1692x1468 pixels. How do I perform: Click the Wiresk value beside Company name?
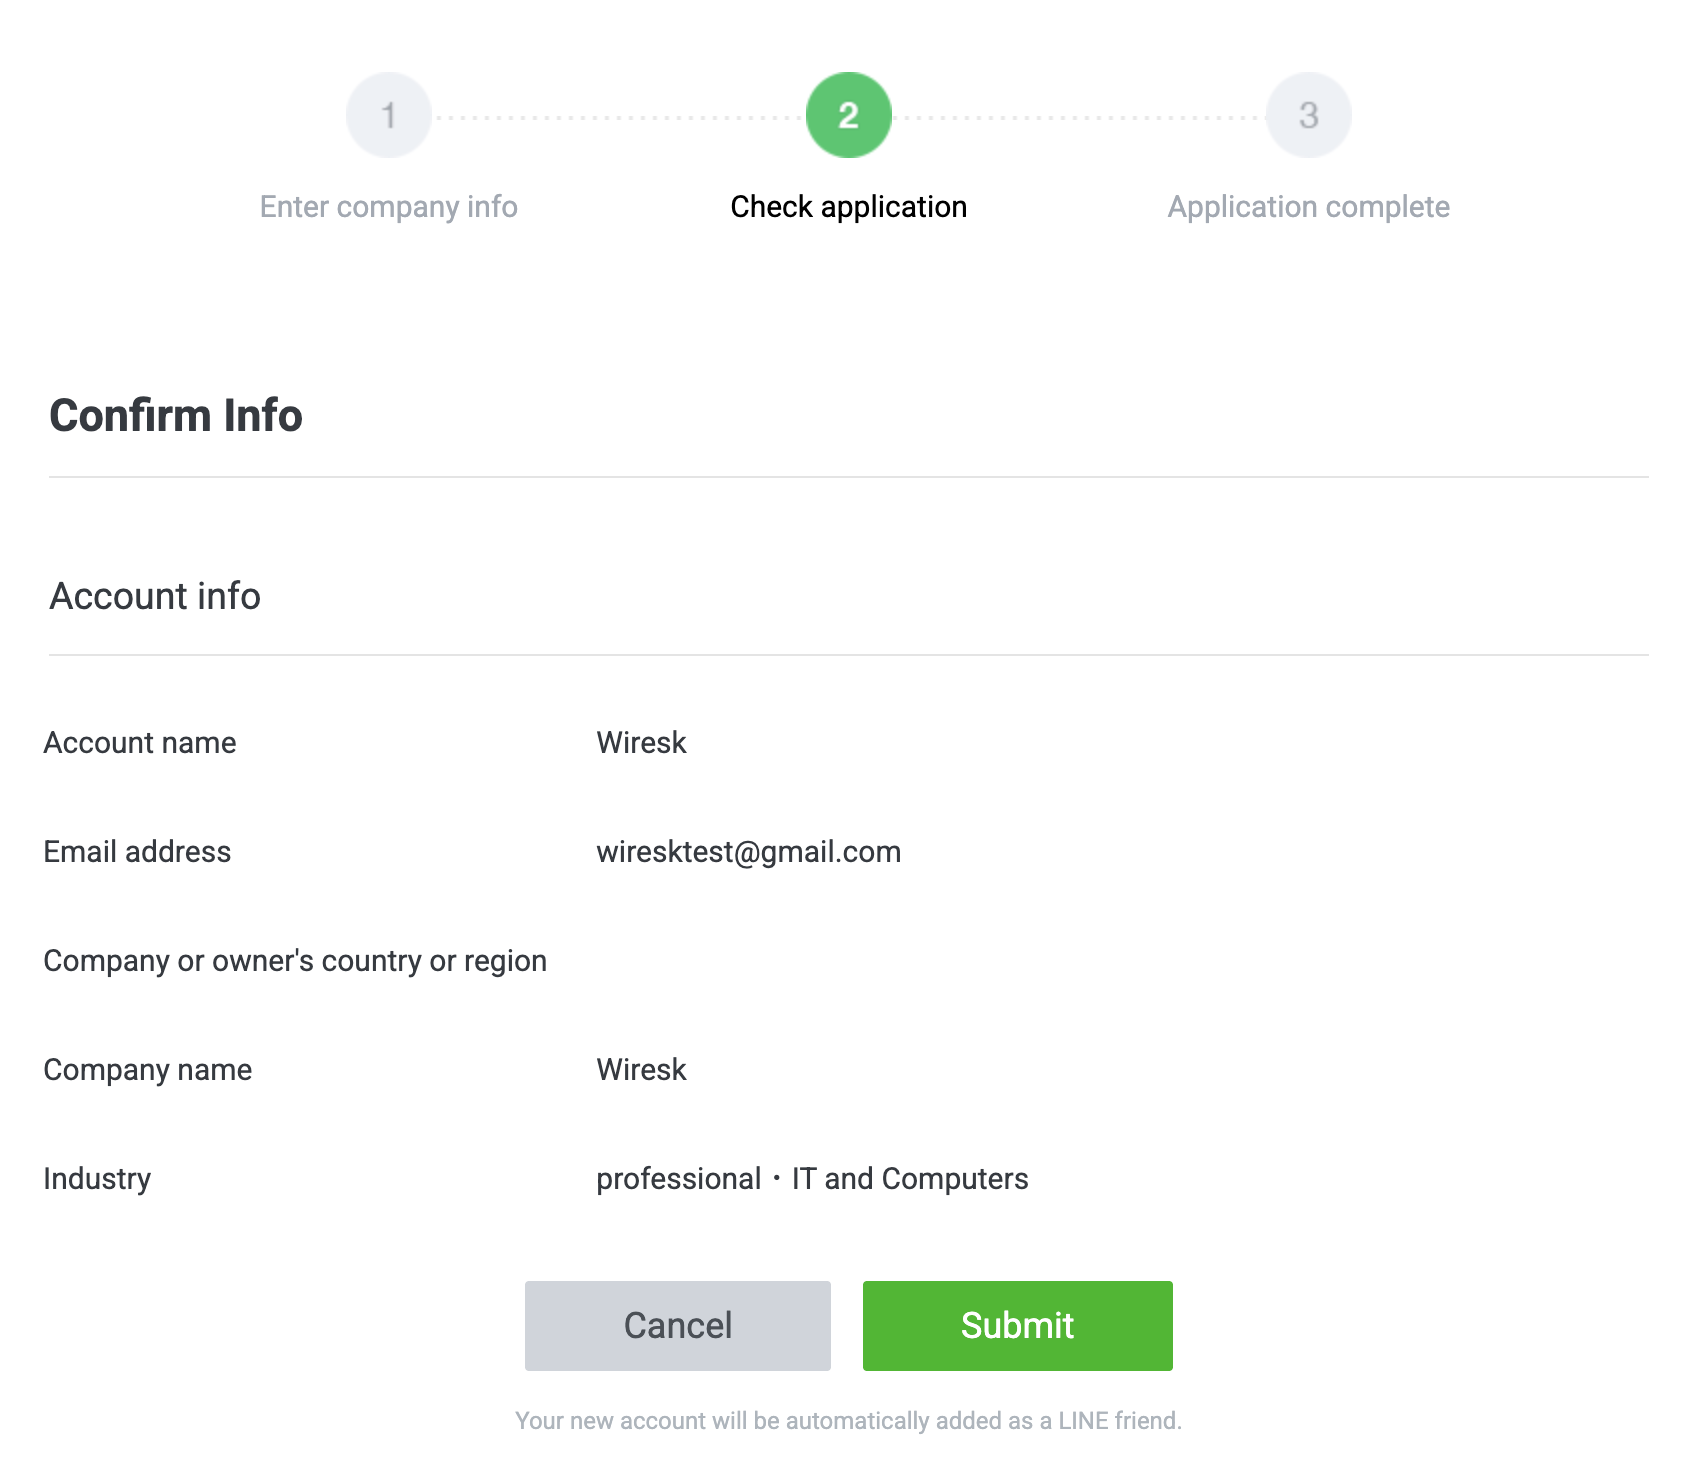641,1070
